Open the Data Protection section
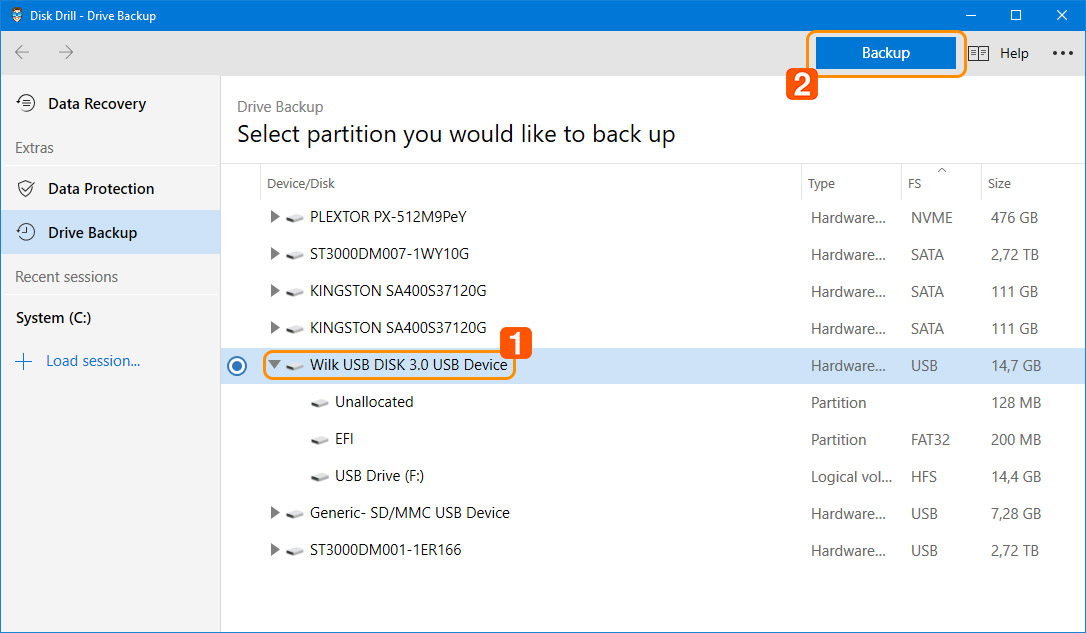 click(111, 188)
